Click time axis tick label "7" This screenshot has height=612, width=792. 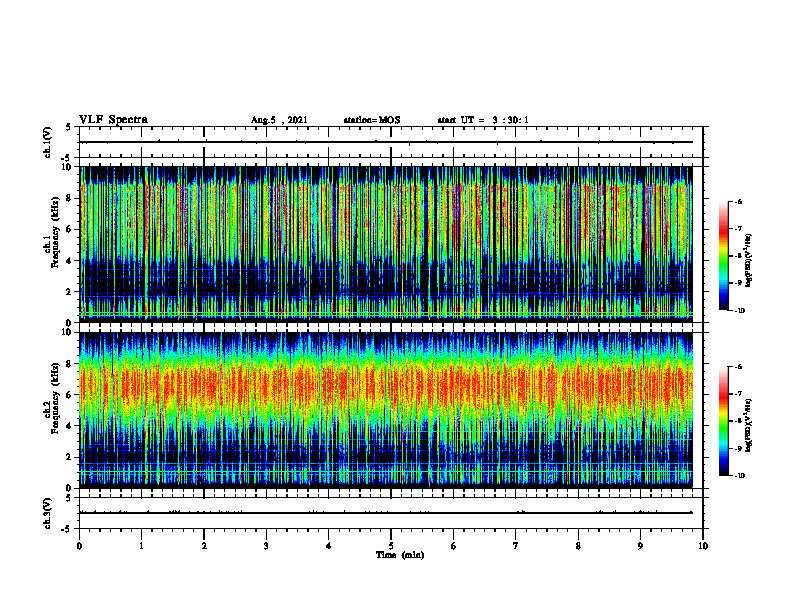tap(516, 546)
